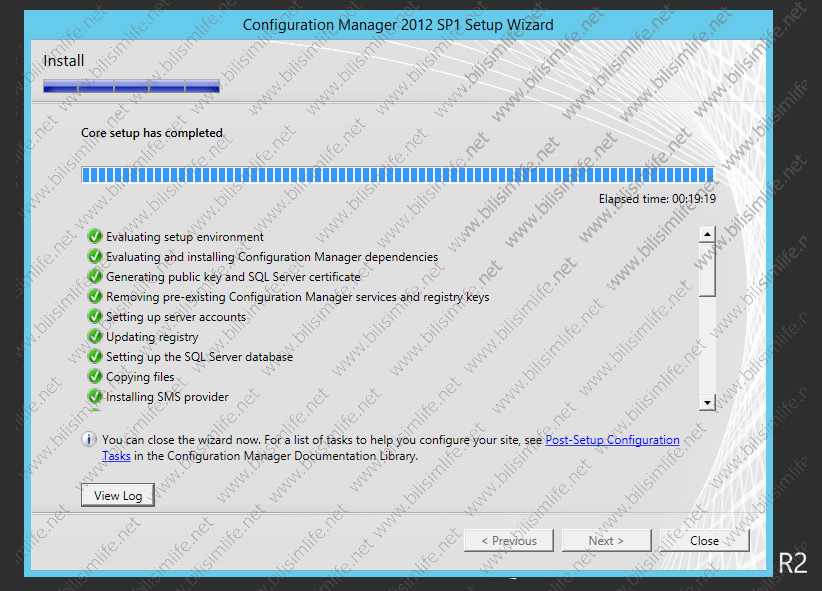Click the View Log button
The width and height of the screenshot is (822, 591).
point(118,495)
